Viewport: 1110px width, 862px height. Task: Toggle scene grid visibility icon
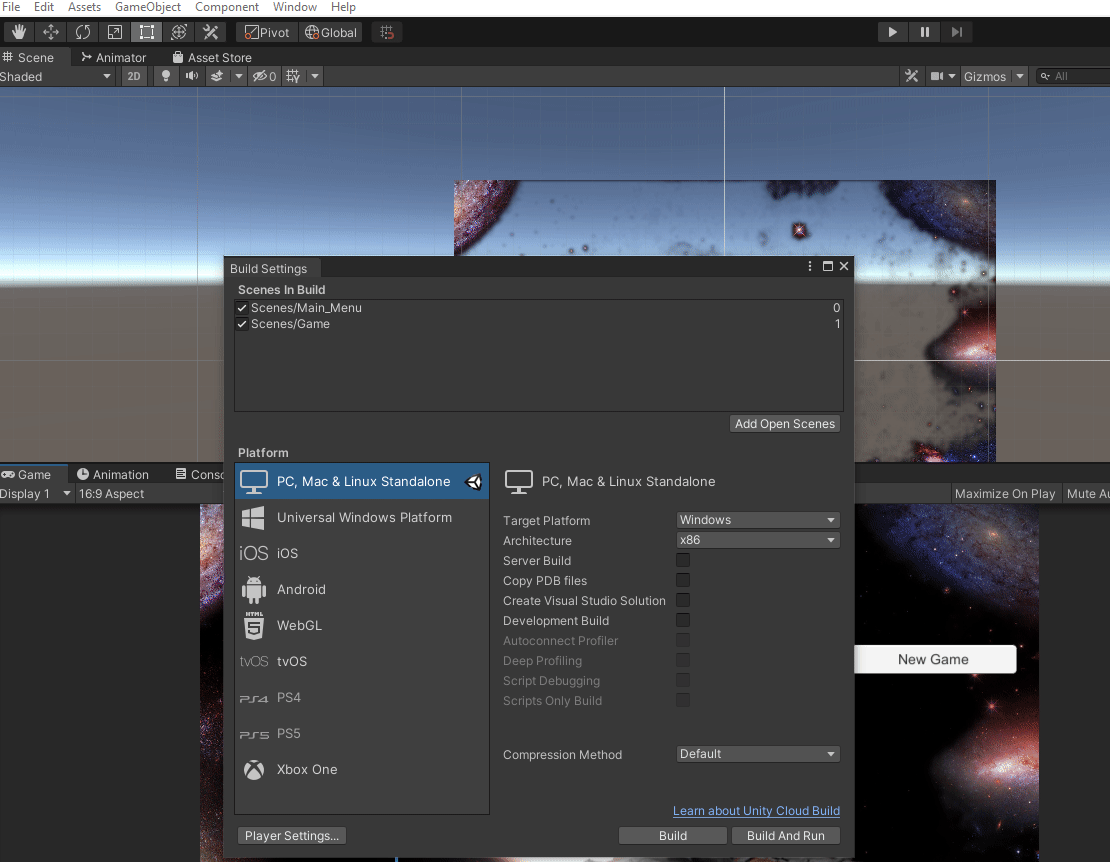point(293,76)
